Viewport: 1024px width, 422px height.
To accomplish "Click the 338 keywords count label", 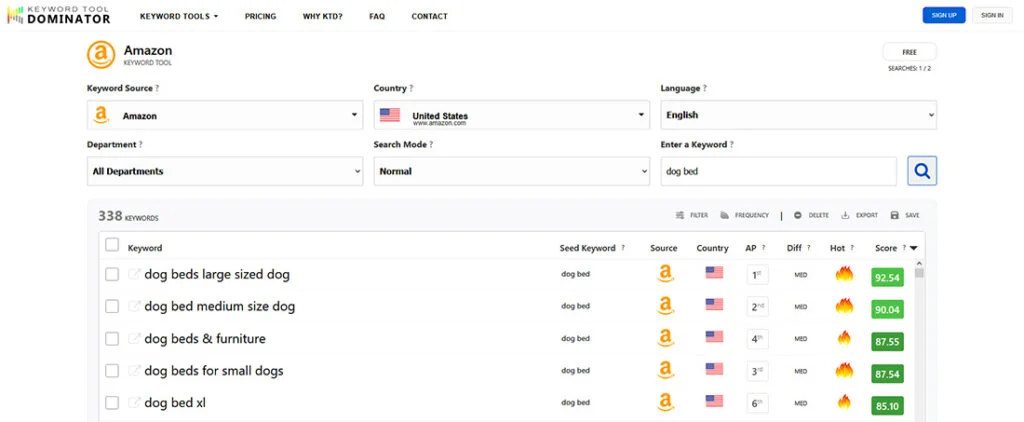I will point(128,216).
